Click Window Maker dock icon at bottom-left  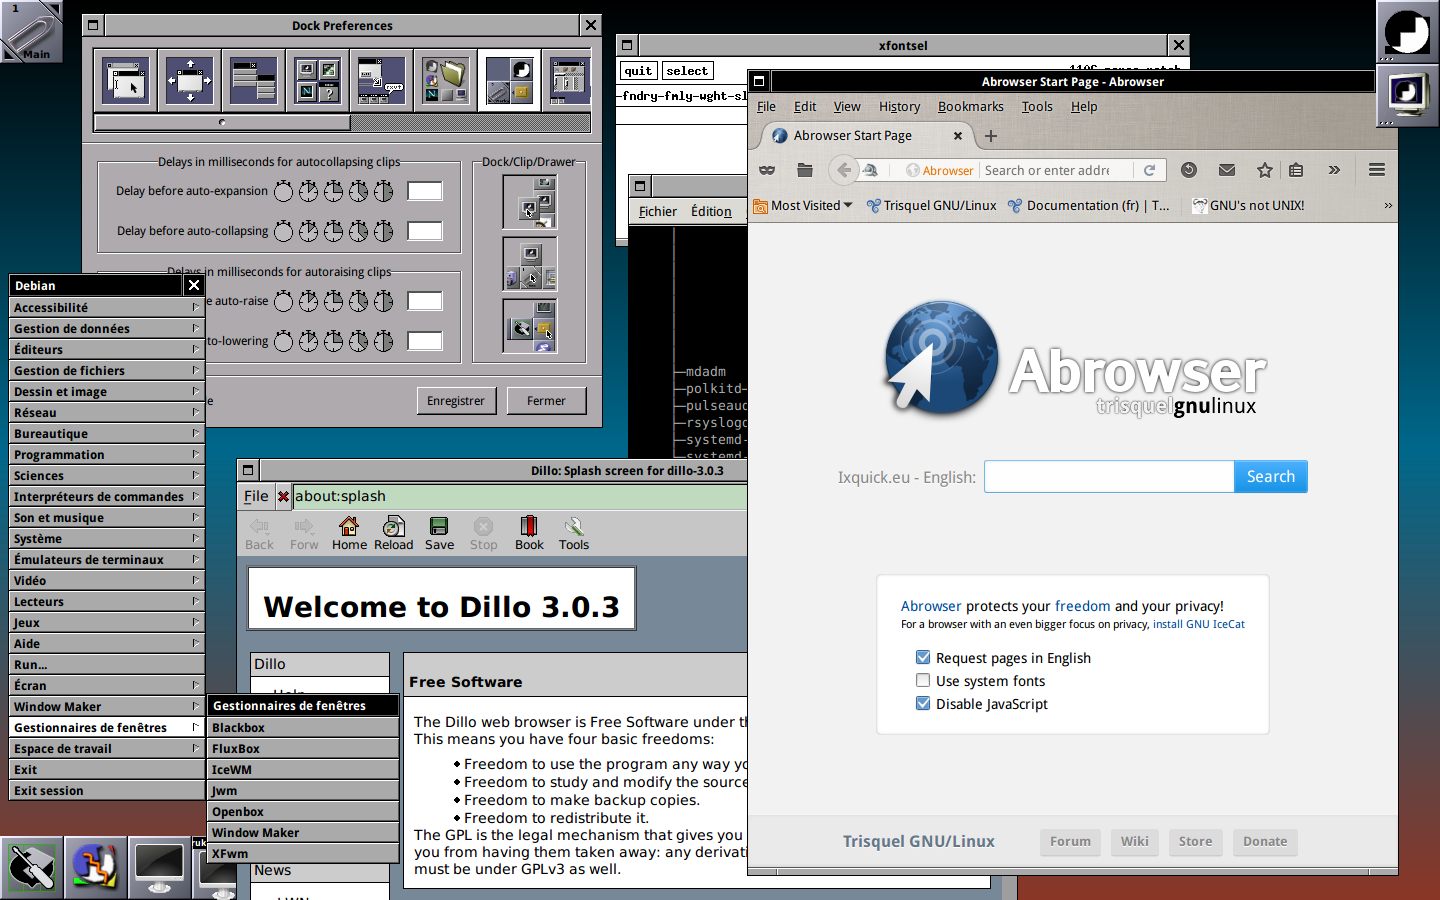(x=32, y=867)
